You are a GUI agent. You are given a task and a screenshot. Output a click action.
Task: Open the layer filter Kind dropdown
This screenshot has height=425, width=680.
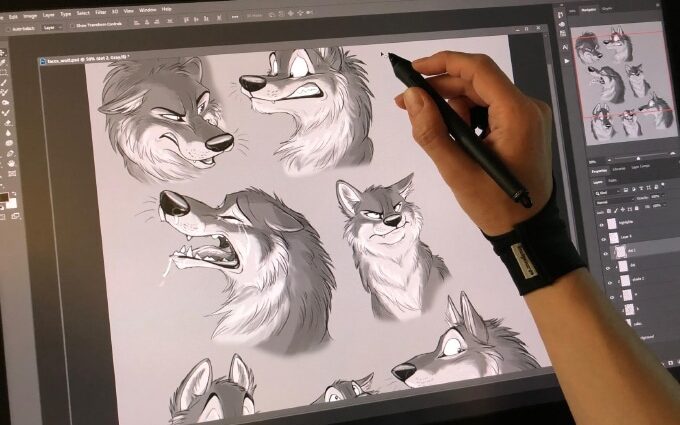tap(608, 193)
